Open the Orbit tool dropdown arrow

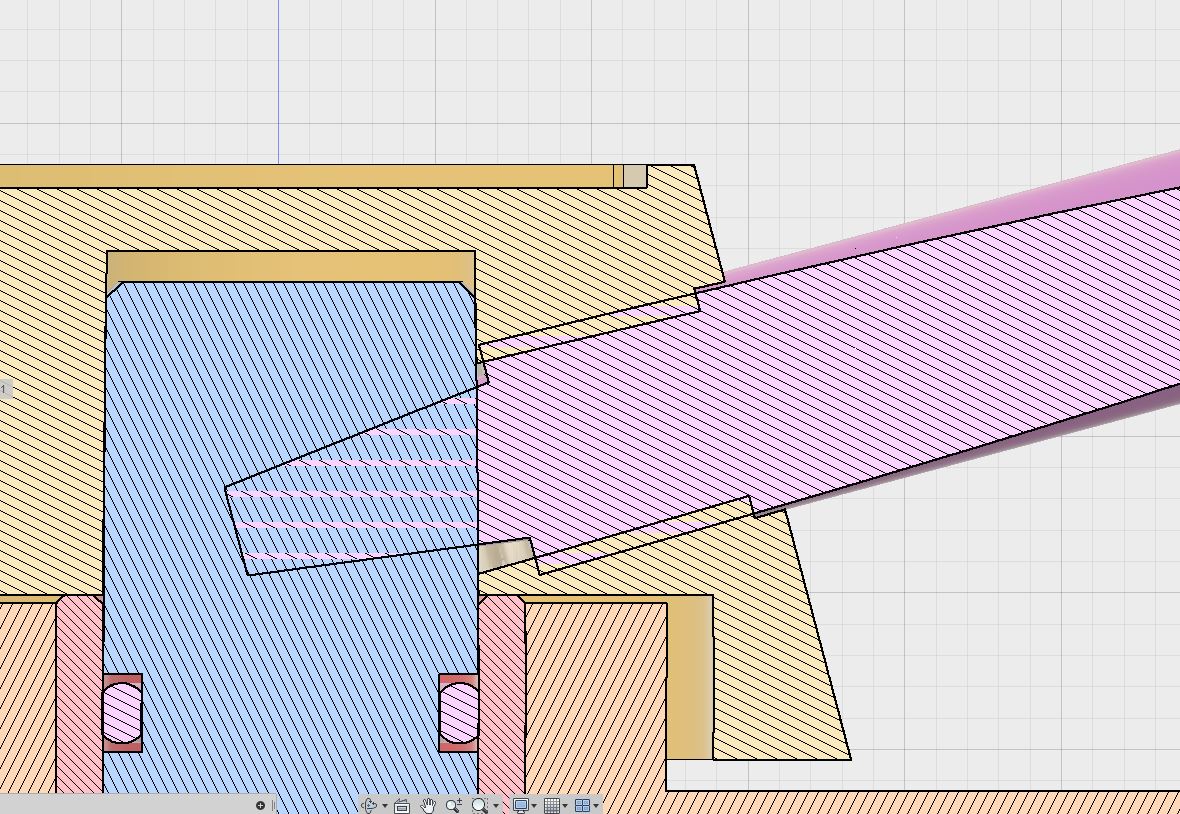385,806
